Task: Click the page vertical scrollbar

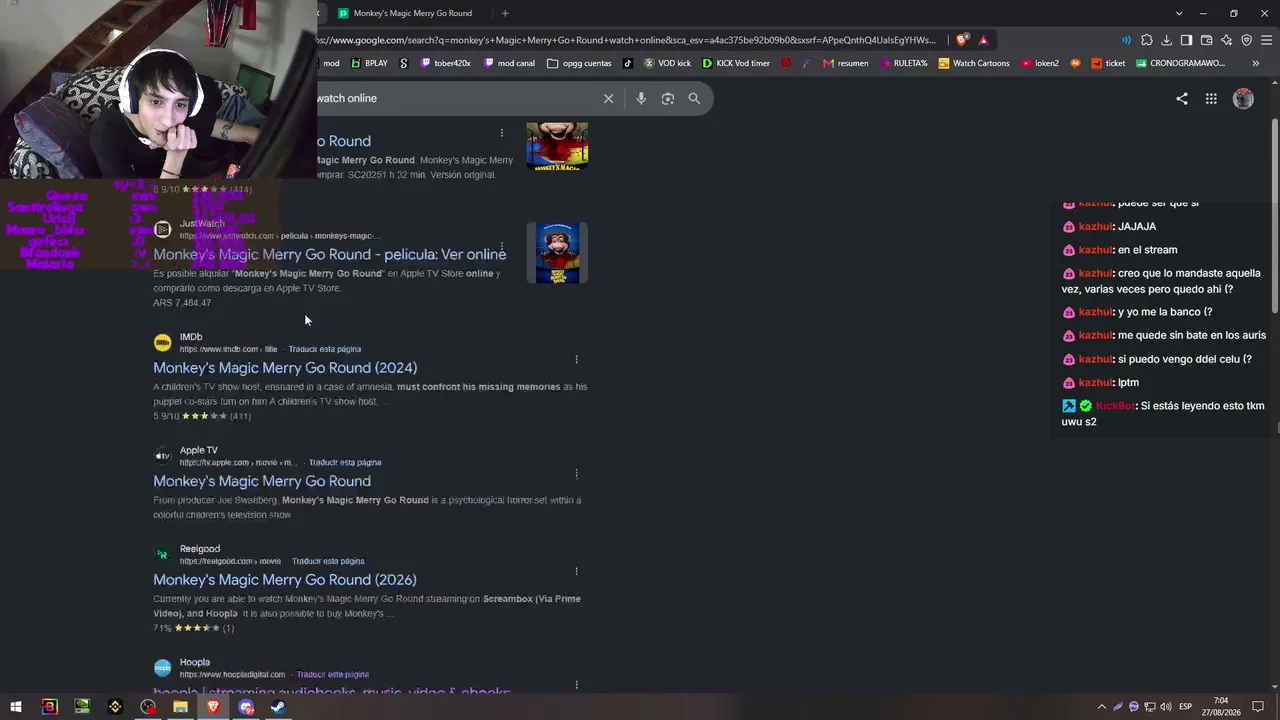Action: (x=1274, y=215)
